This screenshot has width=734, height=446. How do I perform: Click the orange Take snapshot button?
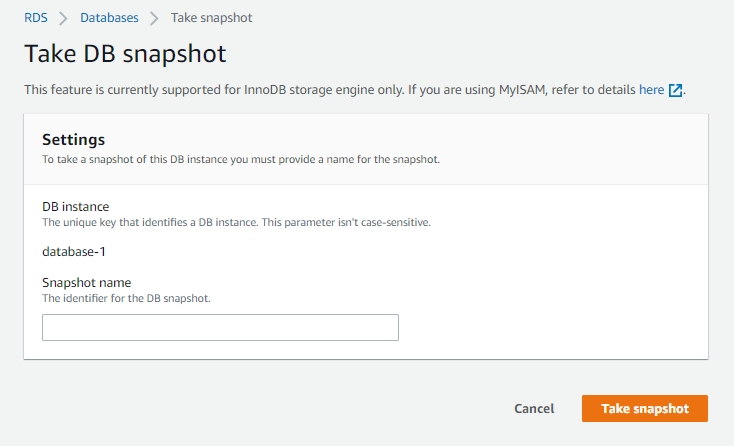point(644,408)
